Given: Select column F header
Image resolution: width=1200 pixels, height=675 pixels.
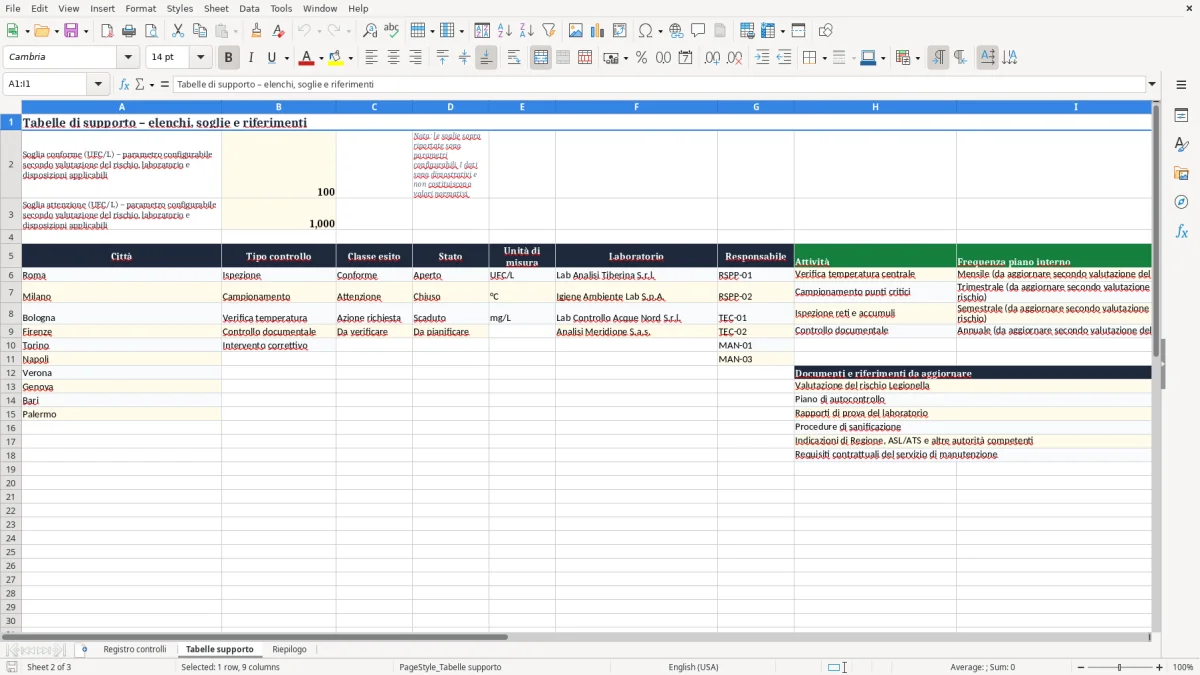Looking at the screenshot, I should (636, 107).
